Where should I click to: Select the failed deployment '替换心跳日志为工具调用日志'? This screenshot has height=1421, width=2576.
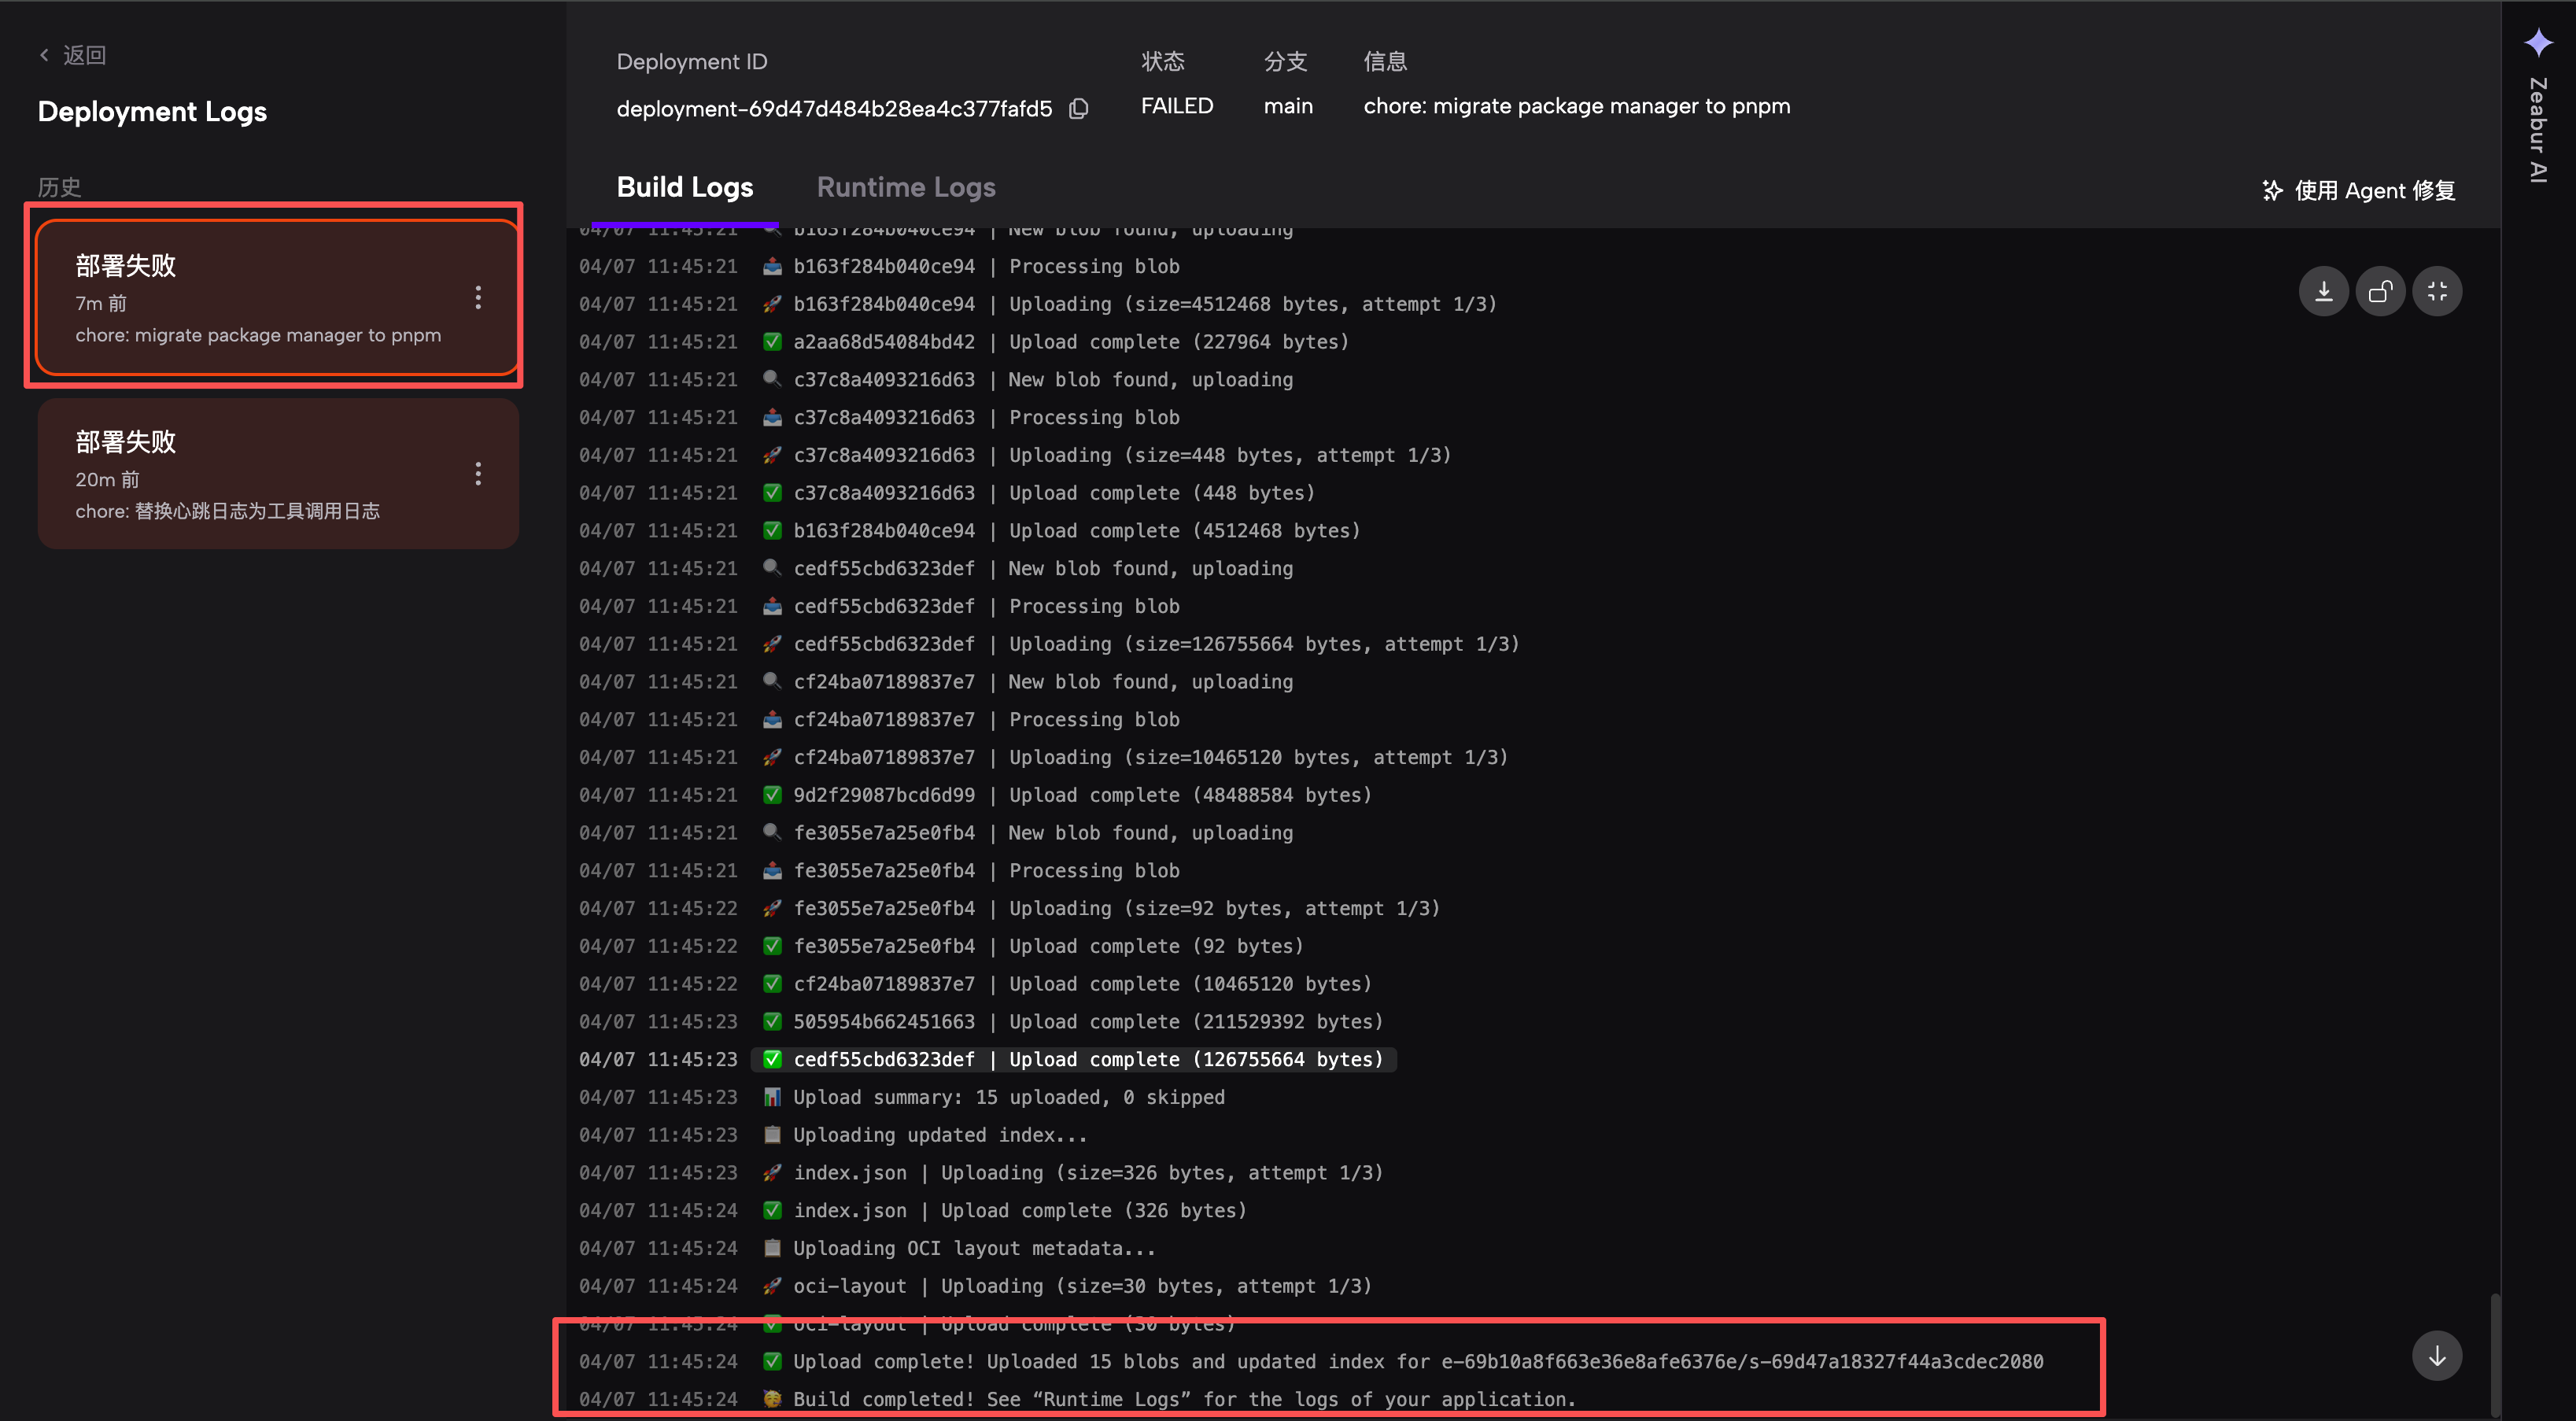click(x=278, y=473)
